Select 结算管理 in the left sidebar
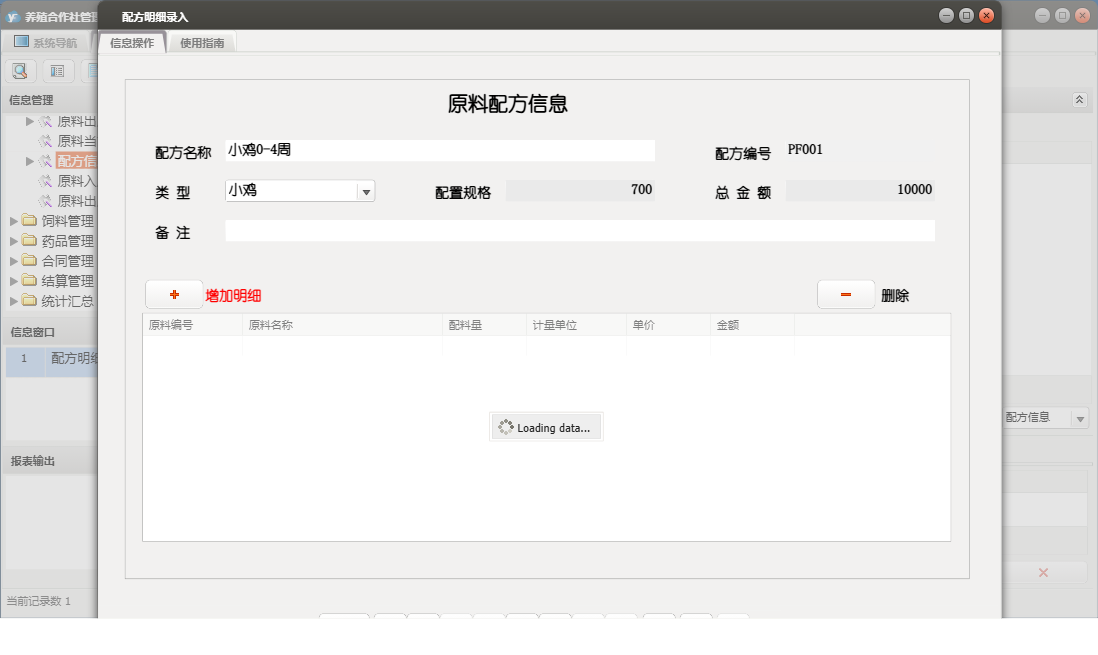Screen dimensions: 1098x655 [66, 281]
